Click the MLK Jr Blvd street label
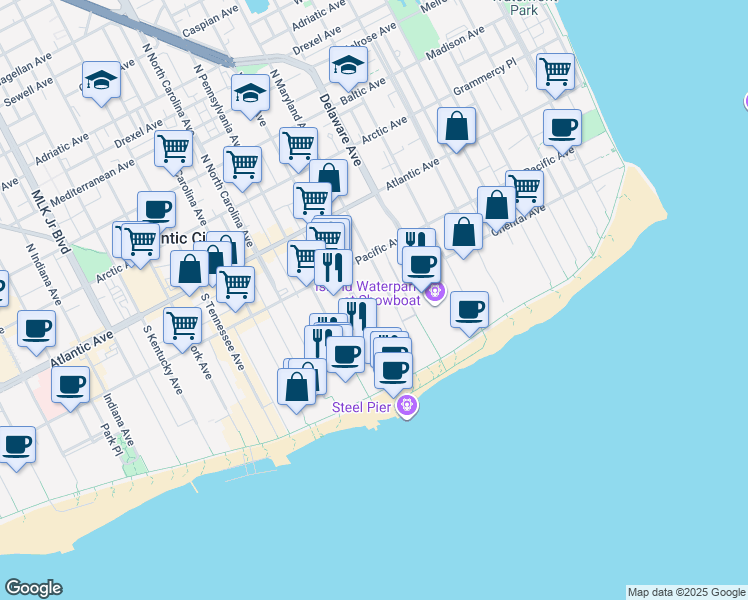The width and height of the screenshot is (748, 600). tap(49, 221)
